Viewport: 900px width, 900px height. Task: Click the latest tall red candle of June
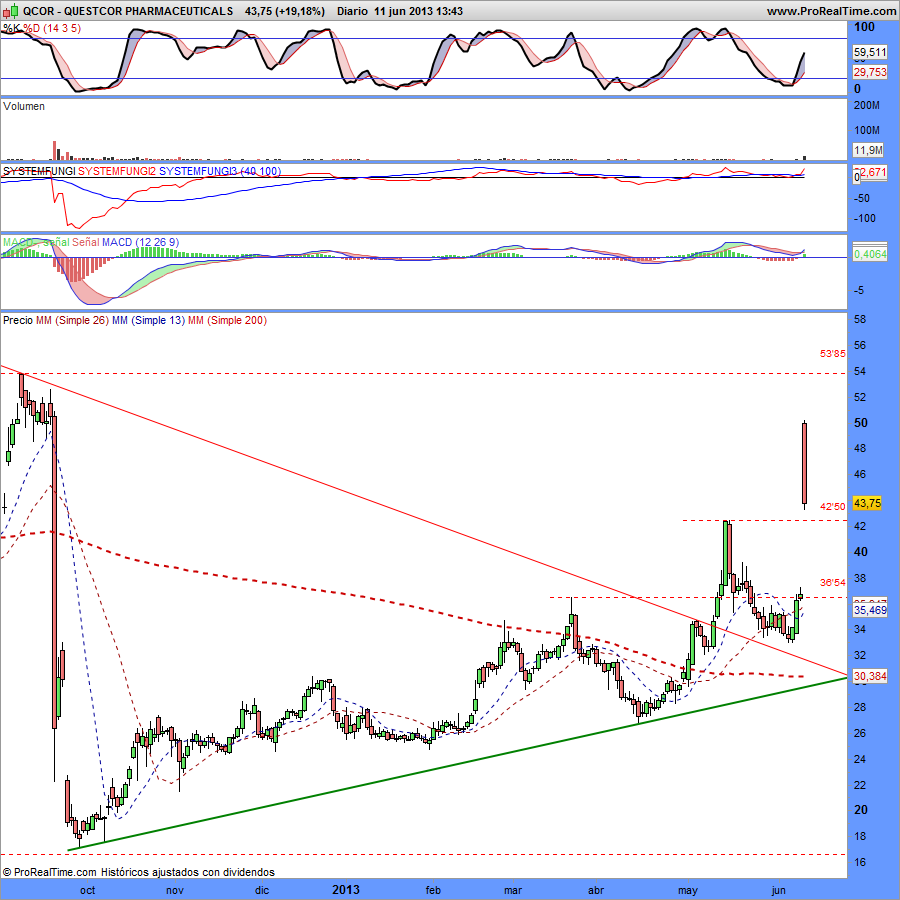point(805,464)
